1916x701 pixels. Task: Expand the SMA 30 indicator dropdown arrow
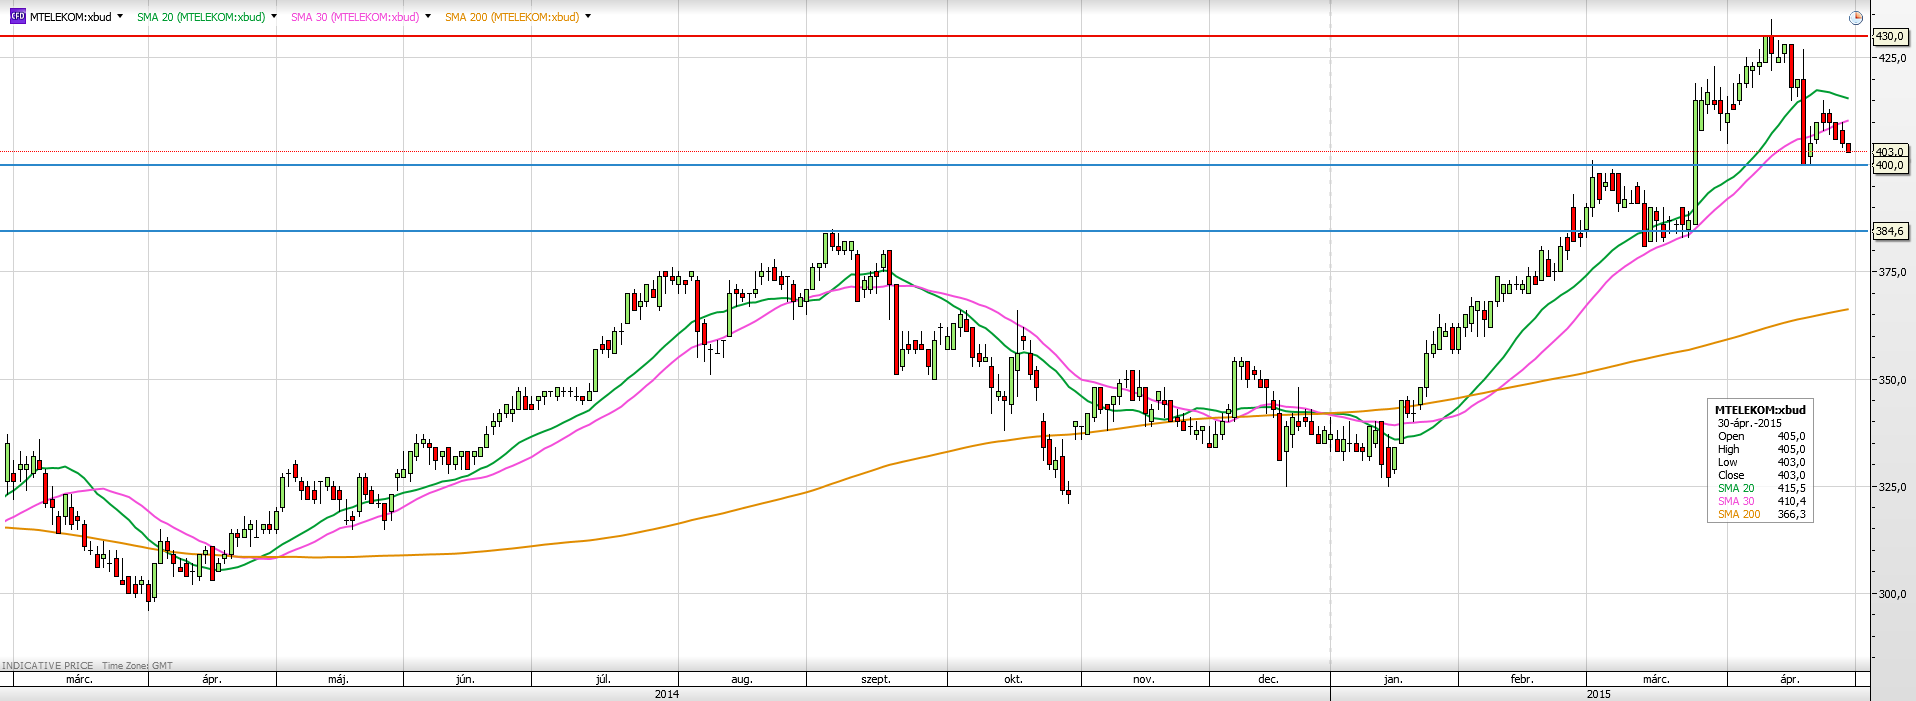click(428, 16)
